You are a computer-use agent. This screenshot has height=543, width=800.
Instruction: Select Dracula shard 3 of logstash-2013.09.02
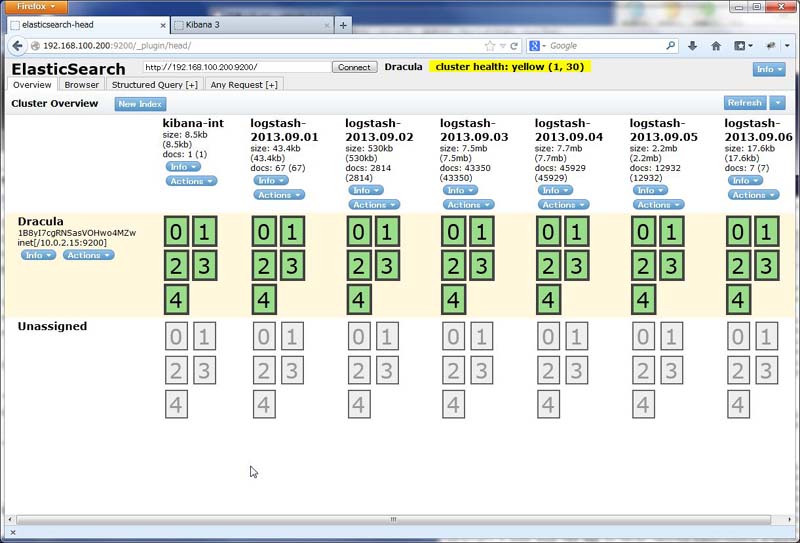pos(387,266)
